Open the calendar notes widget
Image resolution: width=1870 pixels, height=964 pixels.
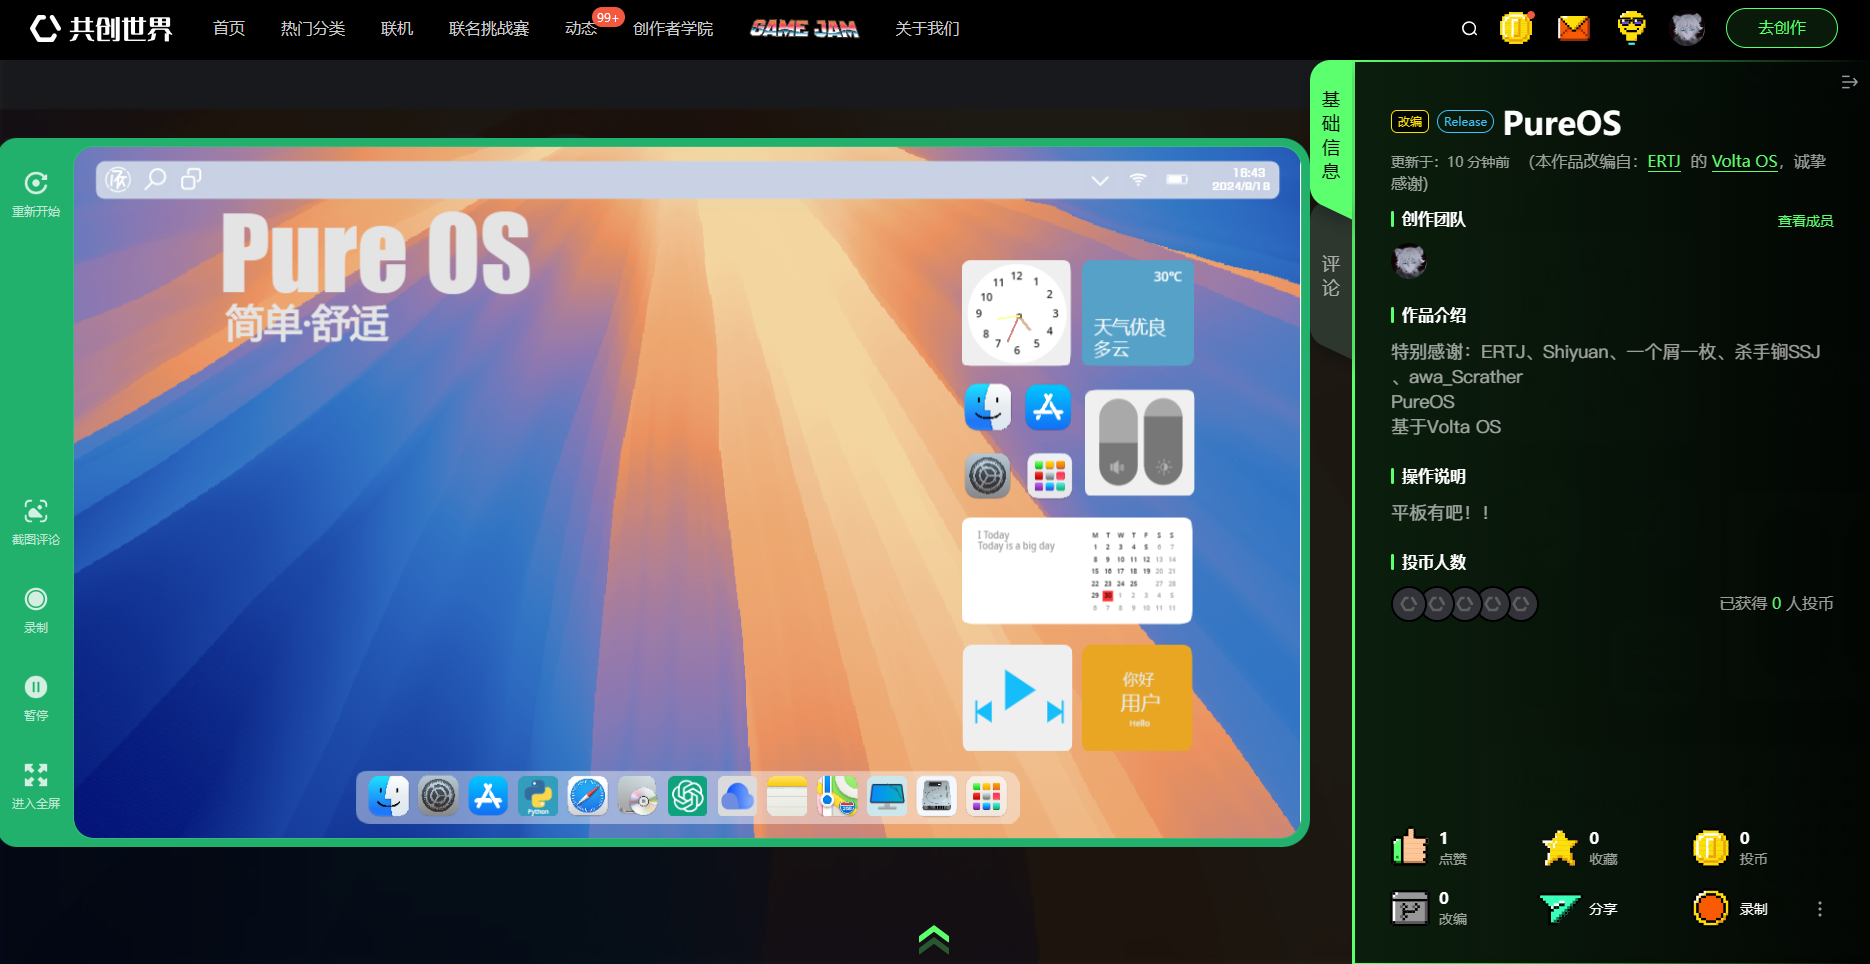[x=1077, y=571]
